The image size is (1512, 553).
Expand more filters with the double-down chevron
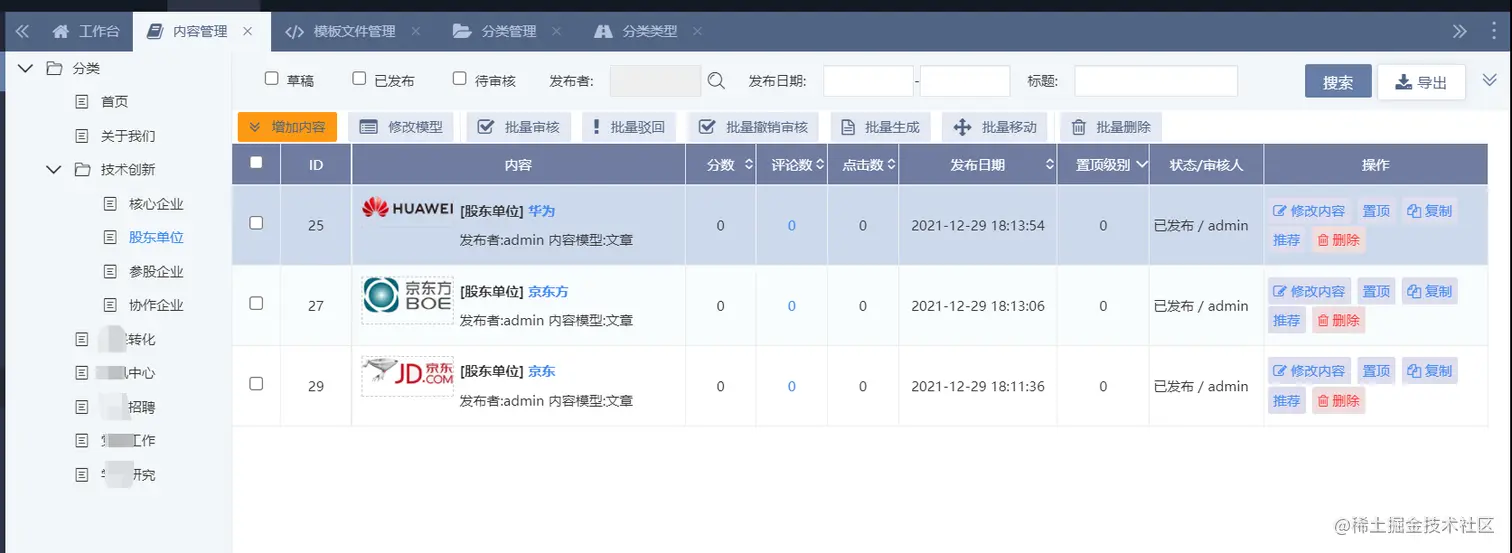tap(1489, 80)
